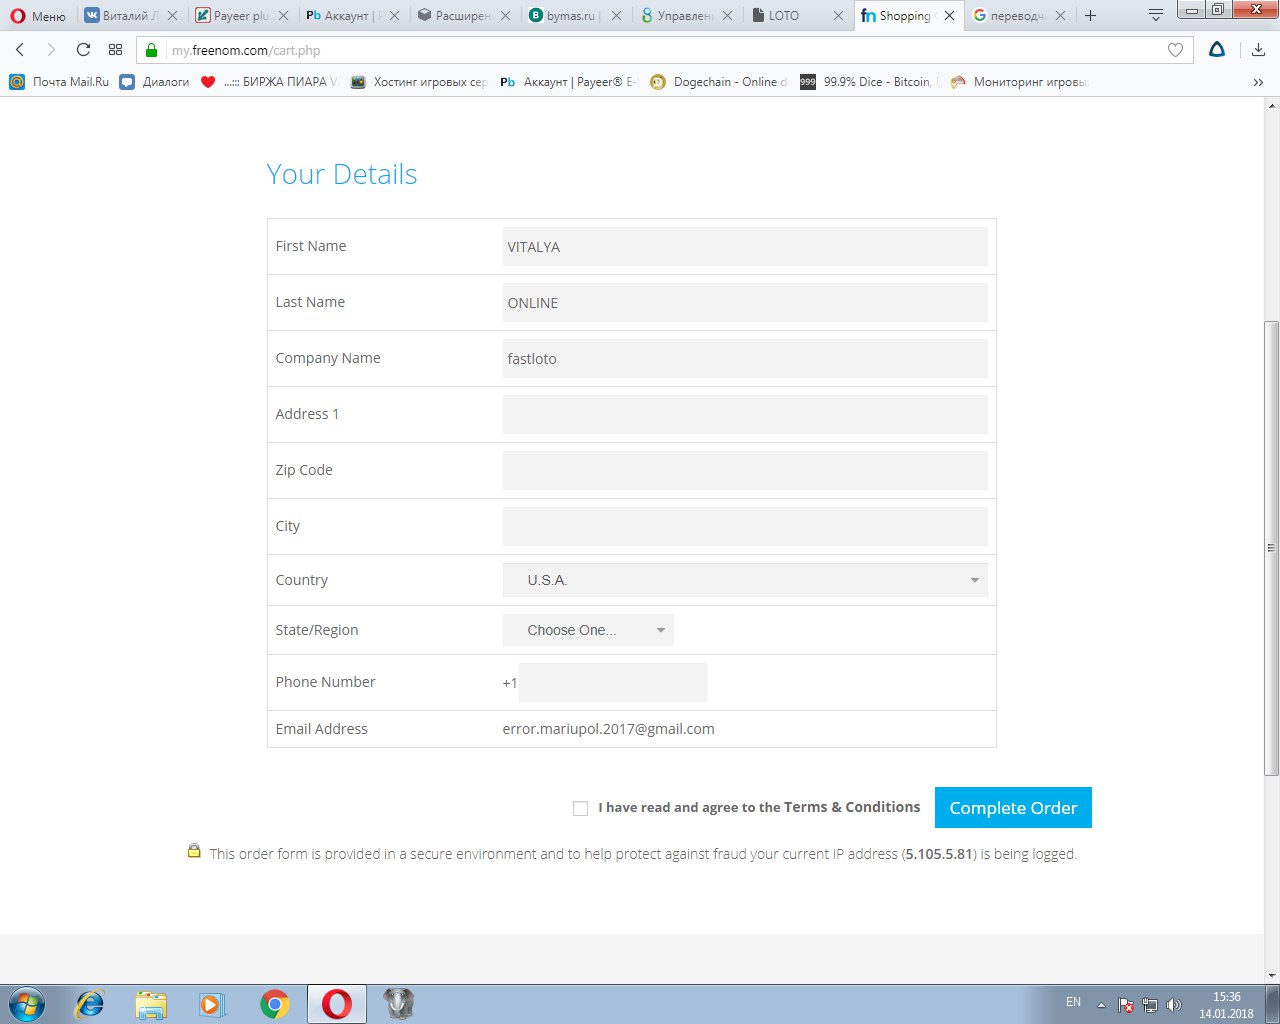This screenshot has height=1024, width=1280.
Task: Click the Address 1 input field
Action: tap(745, 414)
